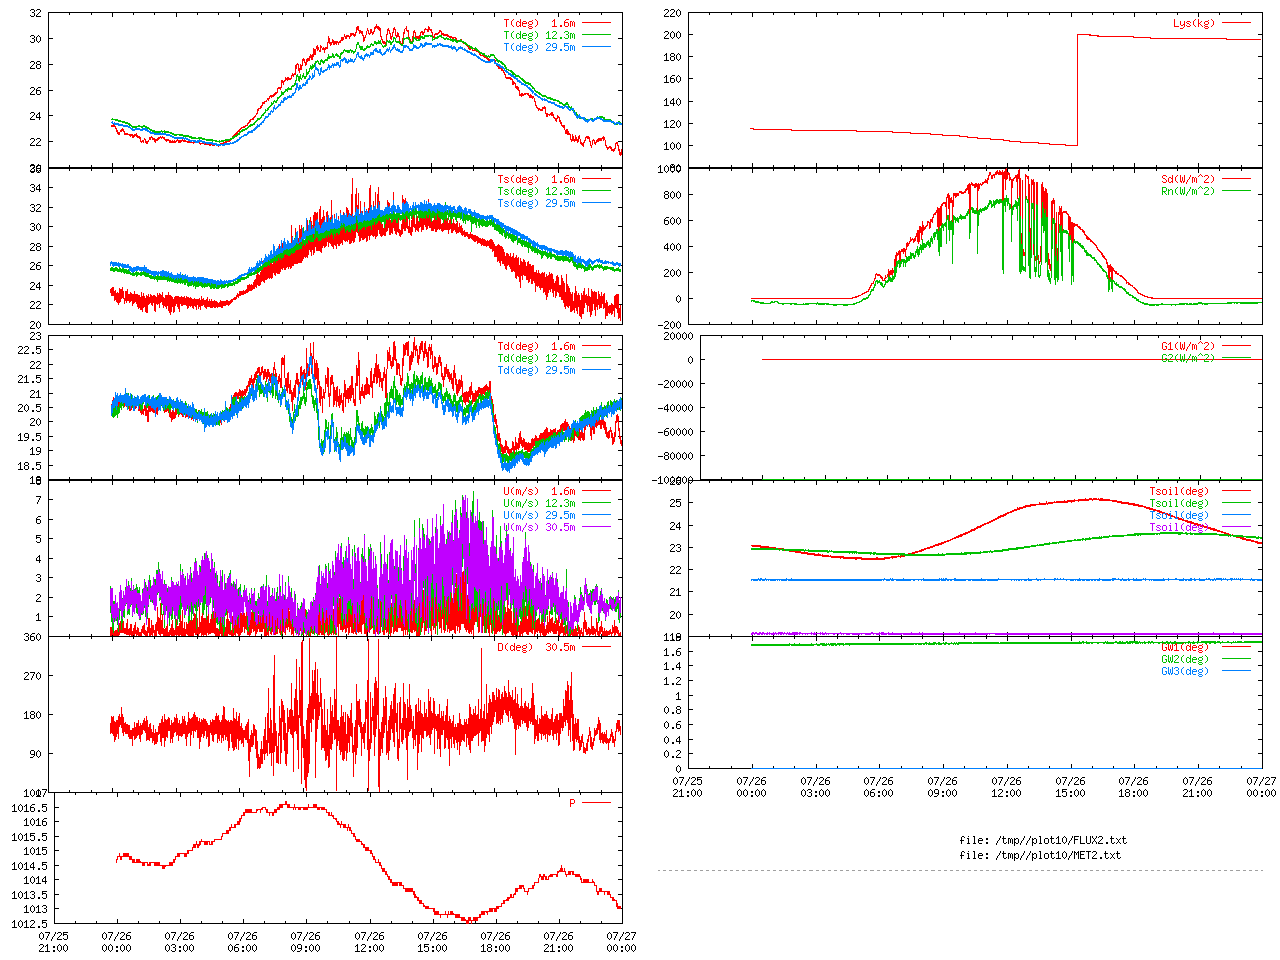Click the Td(deg) 1.6m legend entry

point(537,347)
